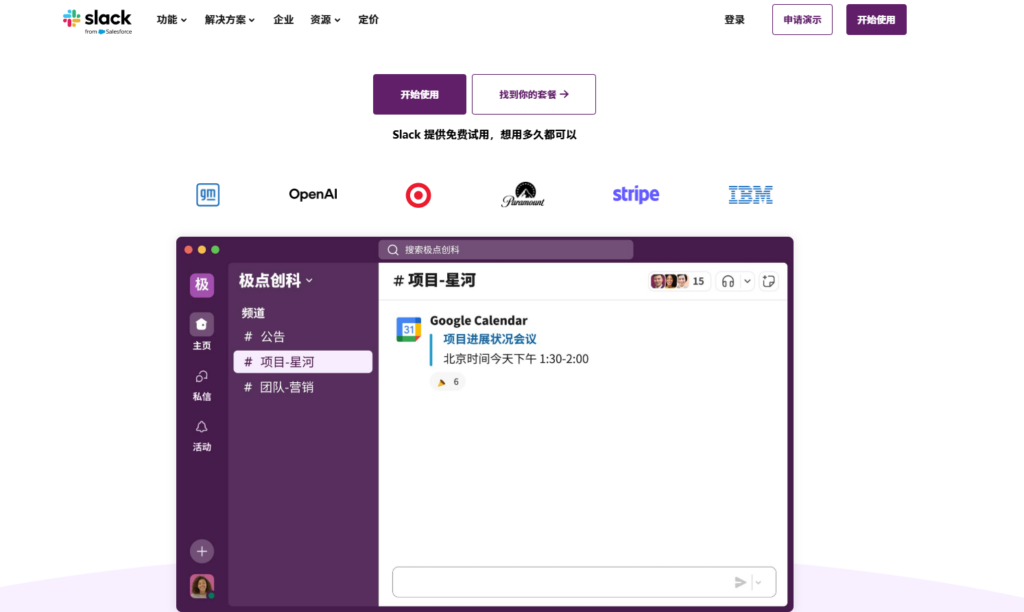Select the 定价 menu item
The image size is (1024, 612).
[x=368, y=19]
